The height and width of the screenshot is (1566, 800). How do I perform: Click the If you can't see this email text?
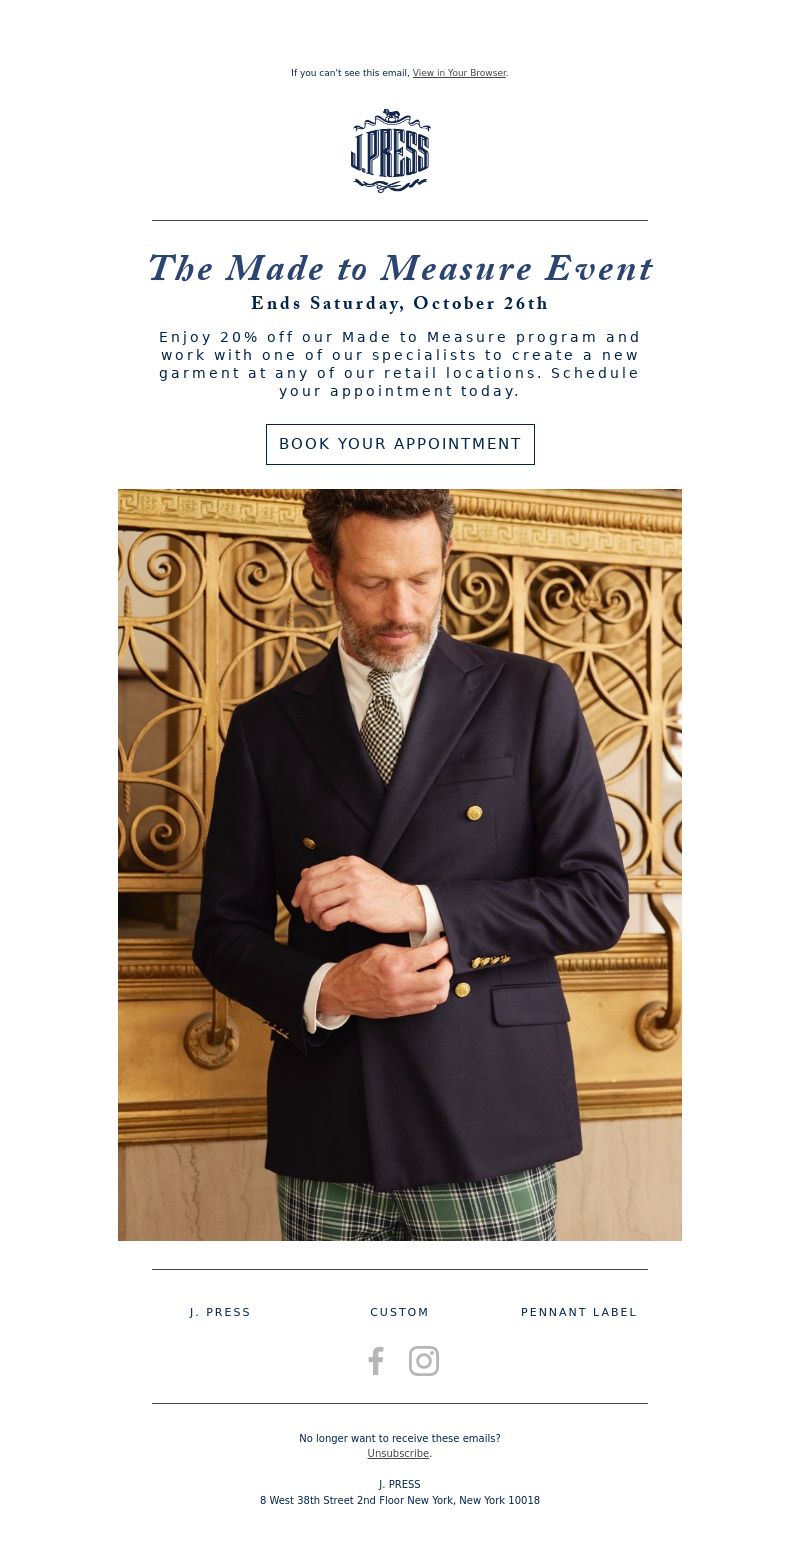coord(350,73)
